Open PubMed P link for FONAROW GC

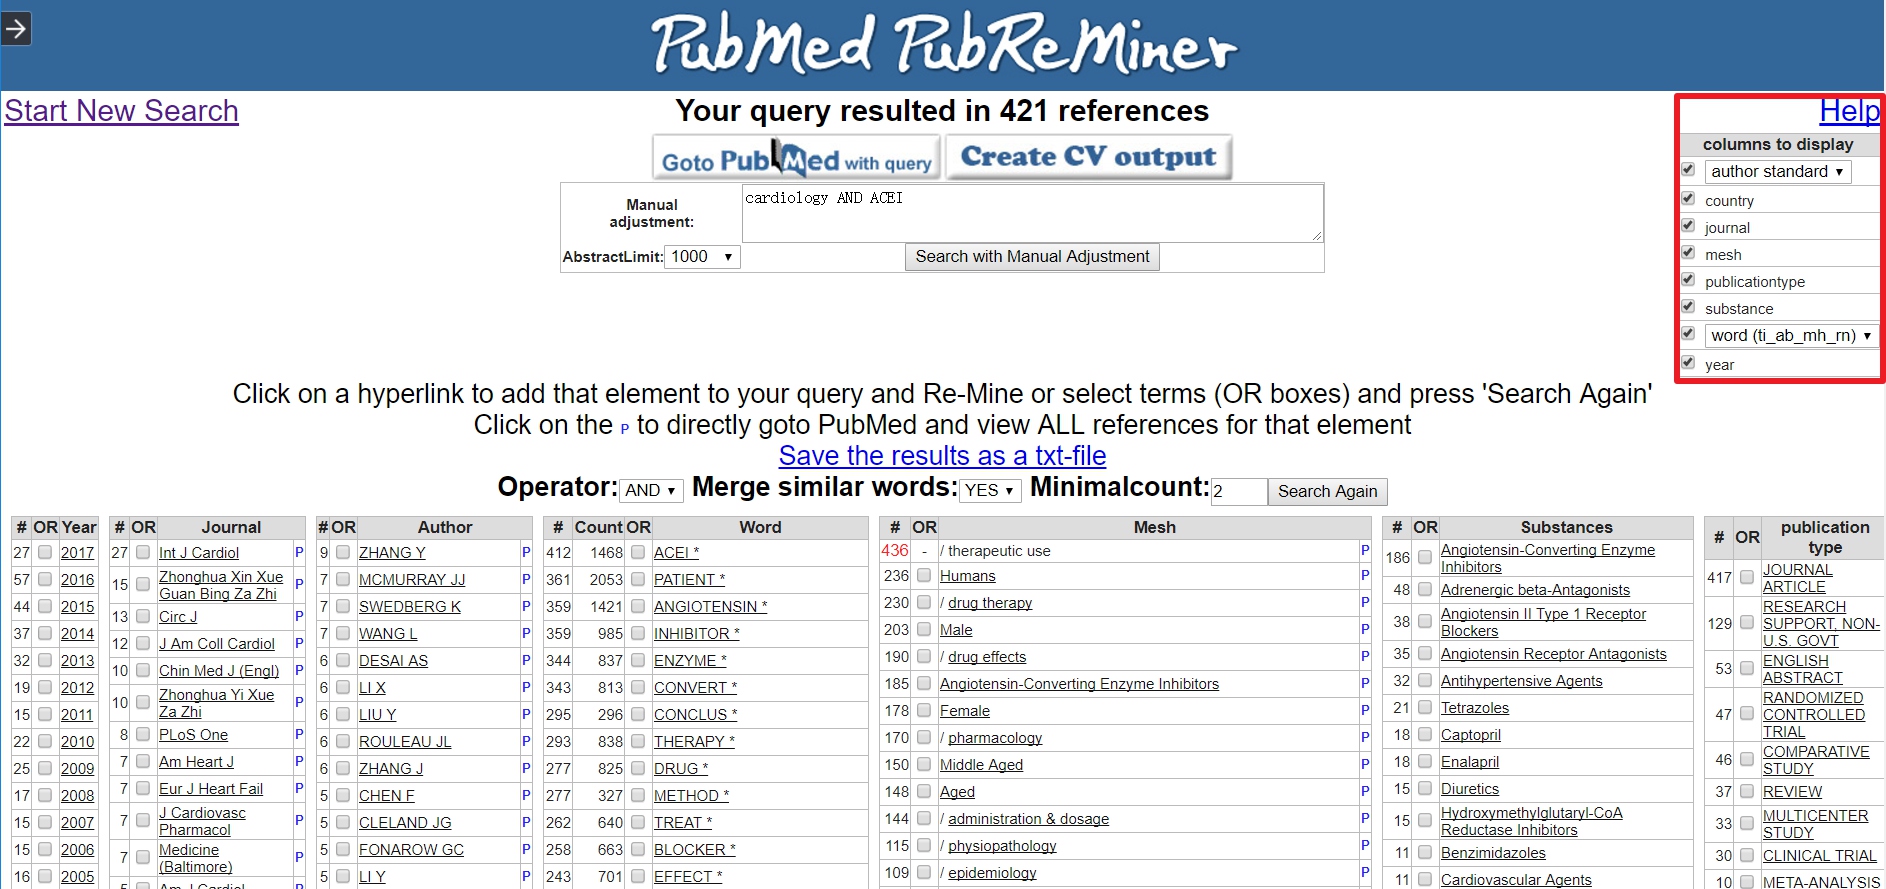526,849
